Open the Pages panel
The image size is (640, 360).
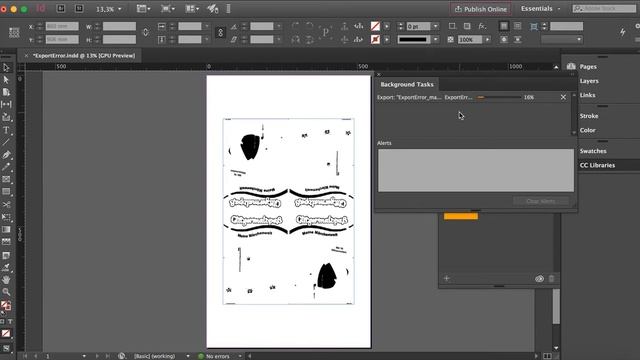(588, 67)
